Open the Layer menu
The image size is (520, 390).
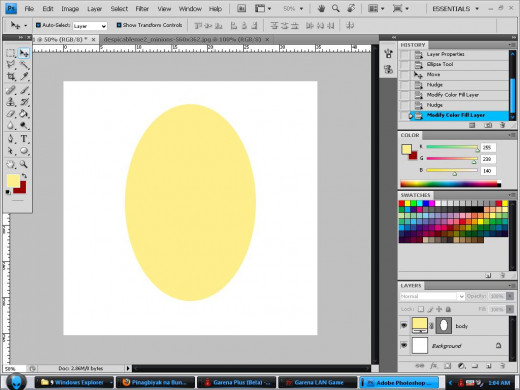click(95, 9)
